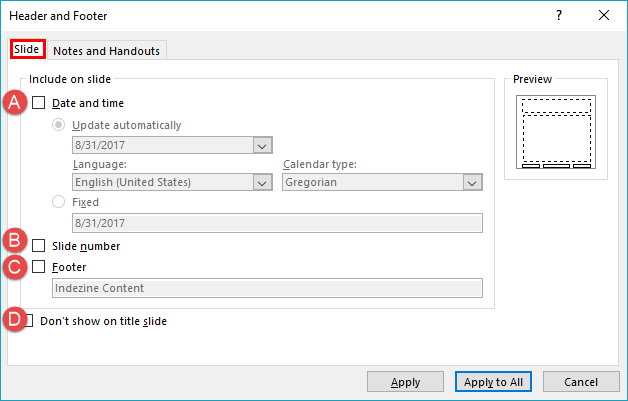Screen dimensions: 628x401
Task: Open the Language dropdown list
Action: tap(262, 183)
